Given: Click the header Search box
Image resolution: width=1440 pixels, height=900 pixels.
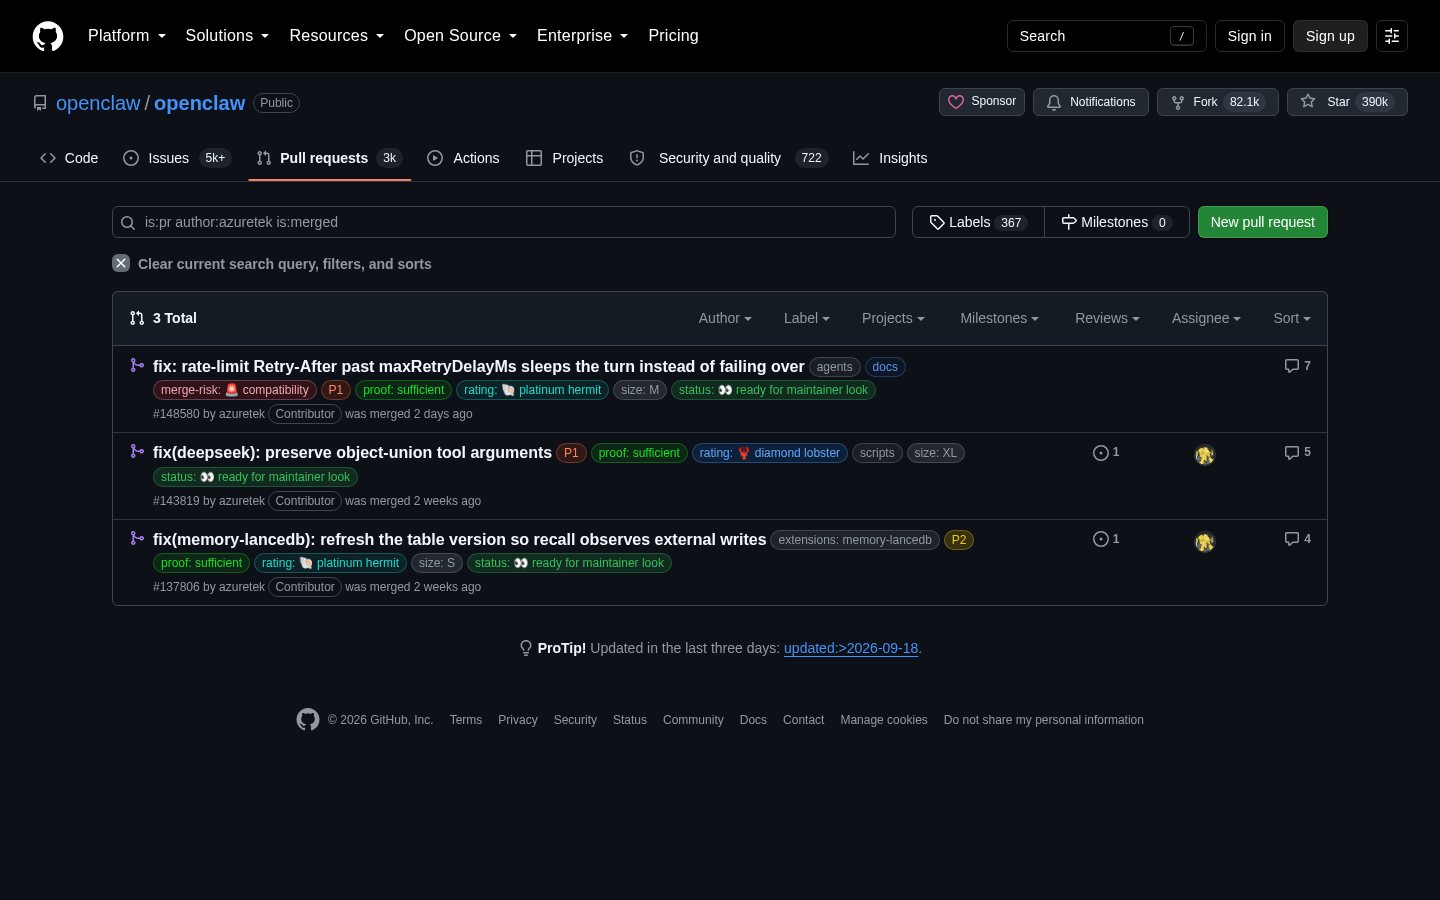Looking at the screenshot, I should click(1106, 36).
